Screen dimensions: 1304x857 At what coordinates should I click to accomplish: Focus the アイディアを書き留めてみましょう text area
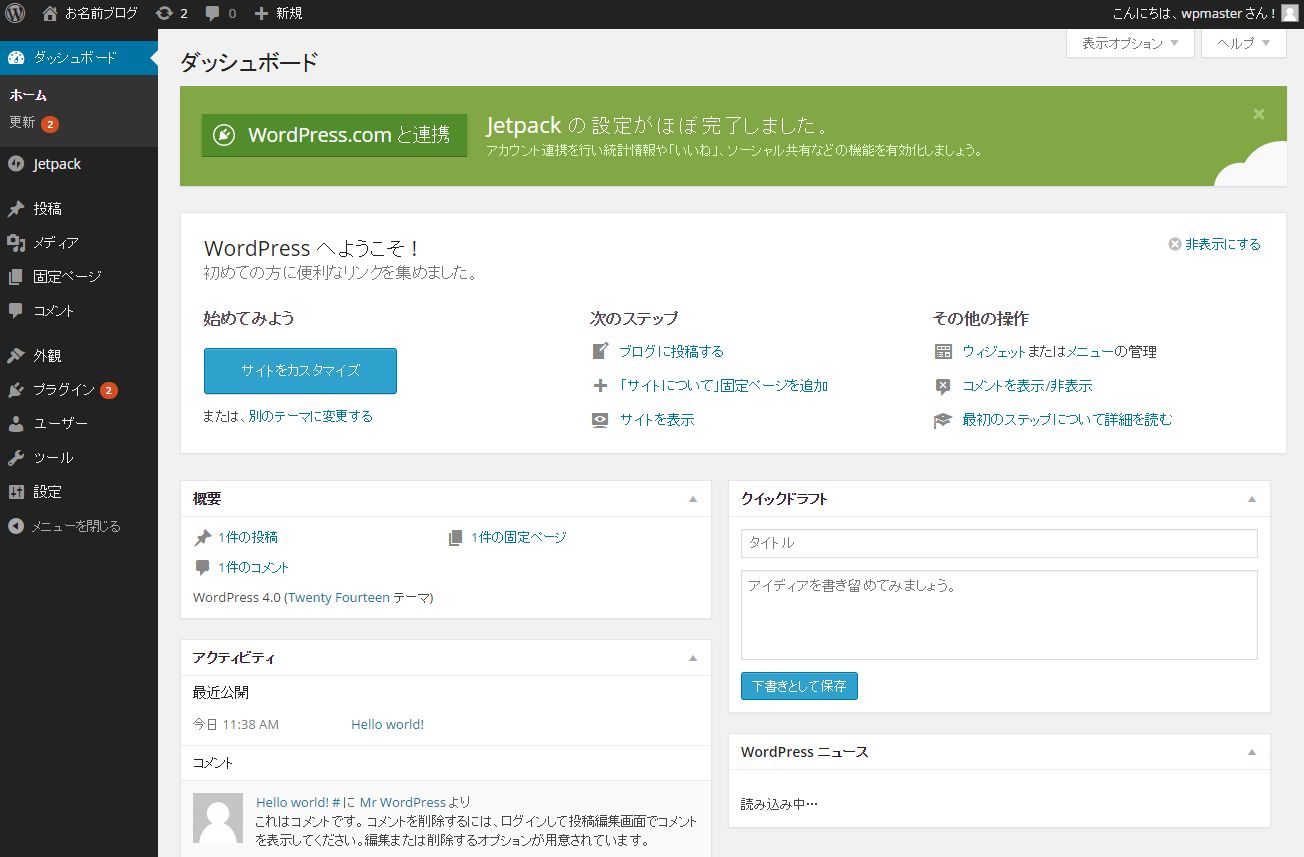click(x=999, y=615)
